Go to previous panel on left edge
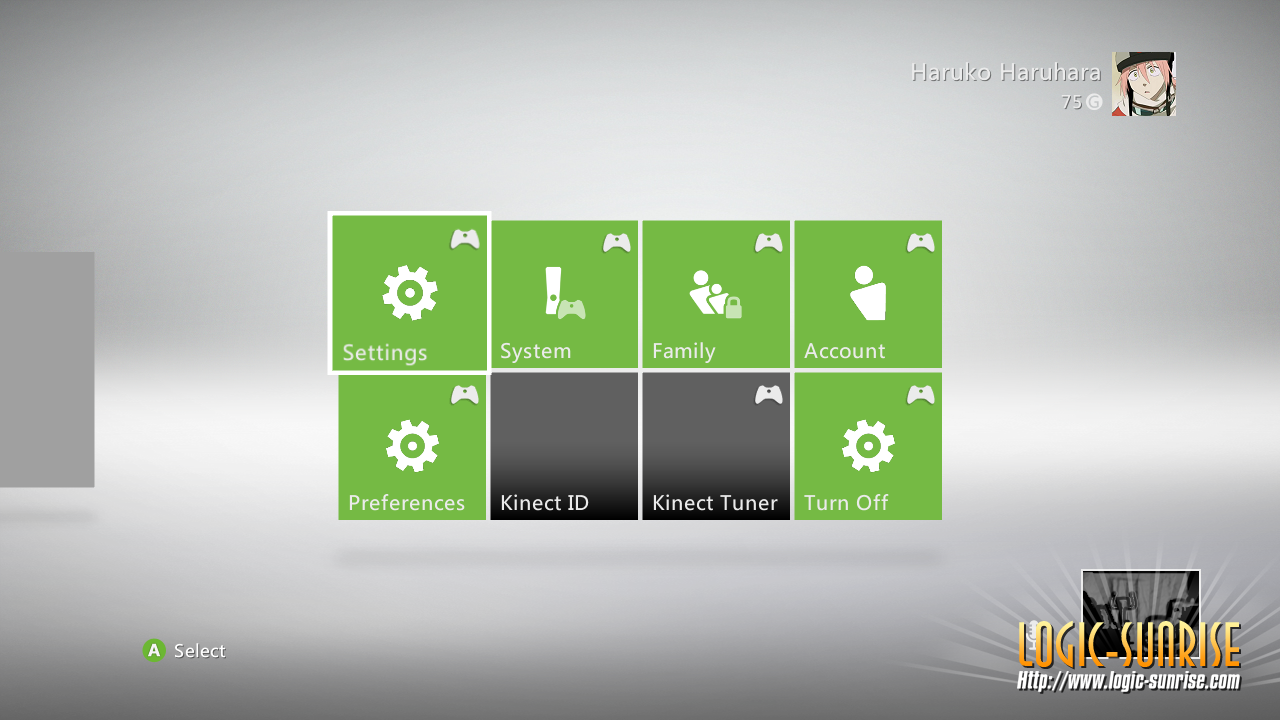Viewport: 1280px width, 720px height. pos(47,369)
